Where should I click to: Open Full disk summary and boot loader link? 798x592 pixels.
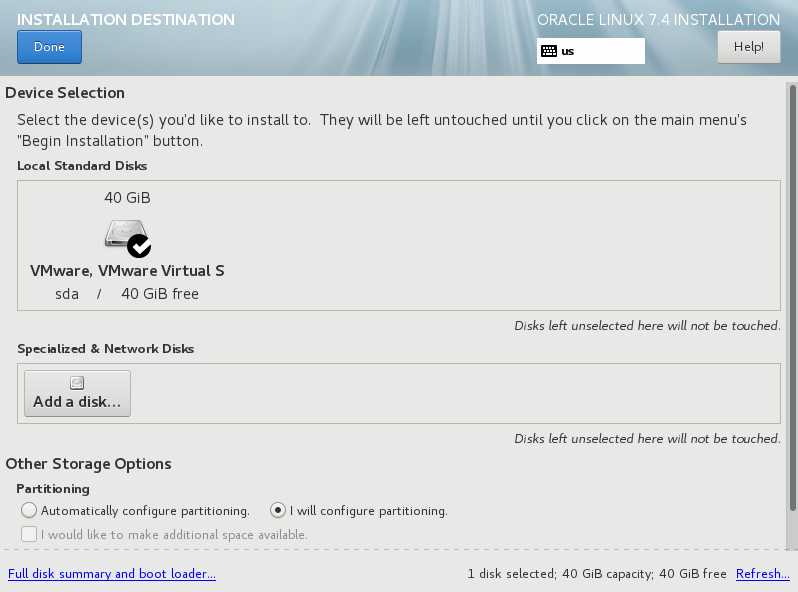tap(112, 574)
